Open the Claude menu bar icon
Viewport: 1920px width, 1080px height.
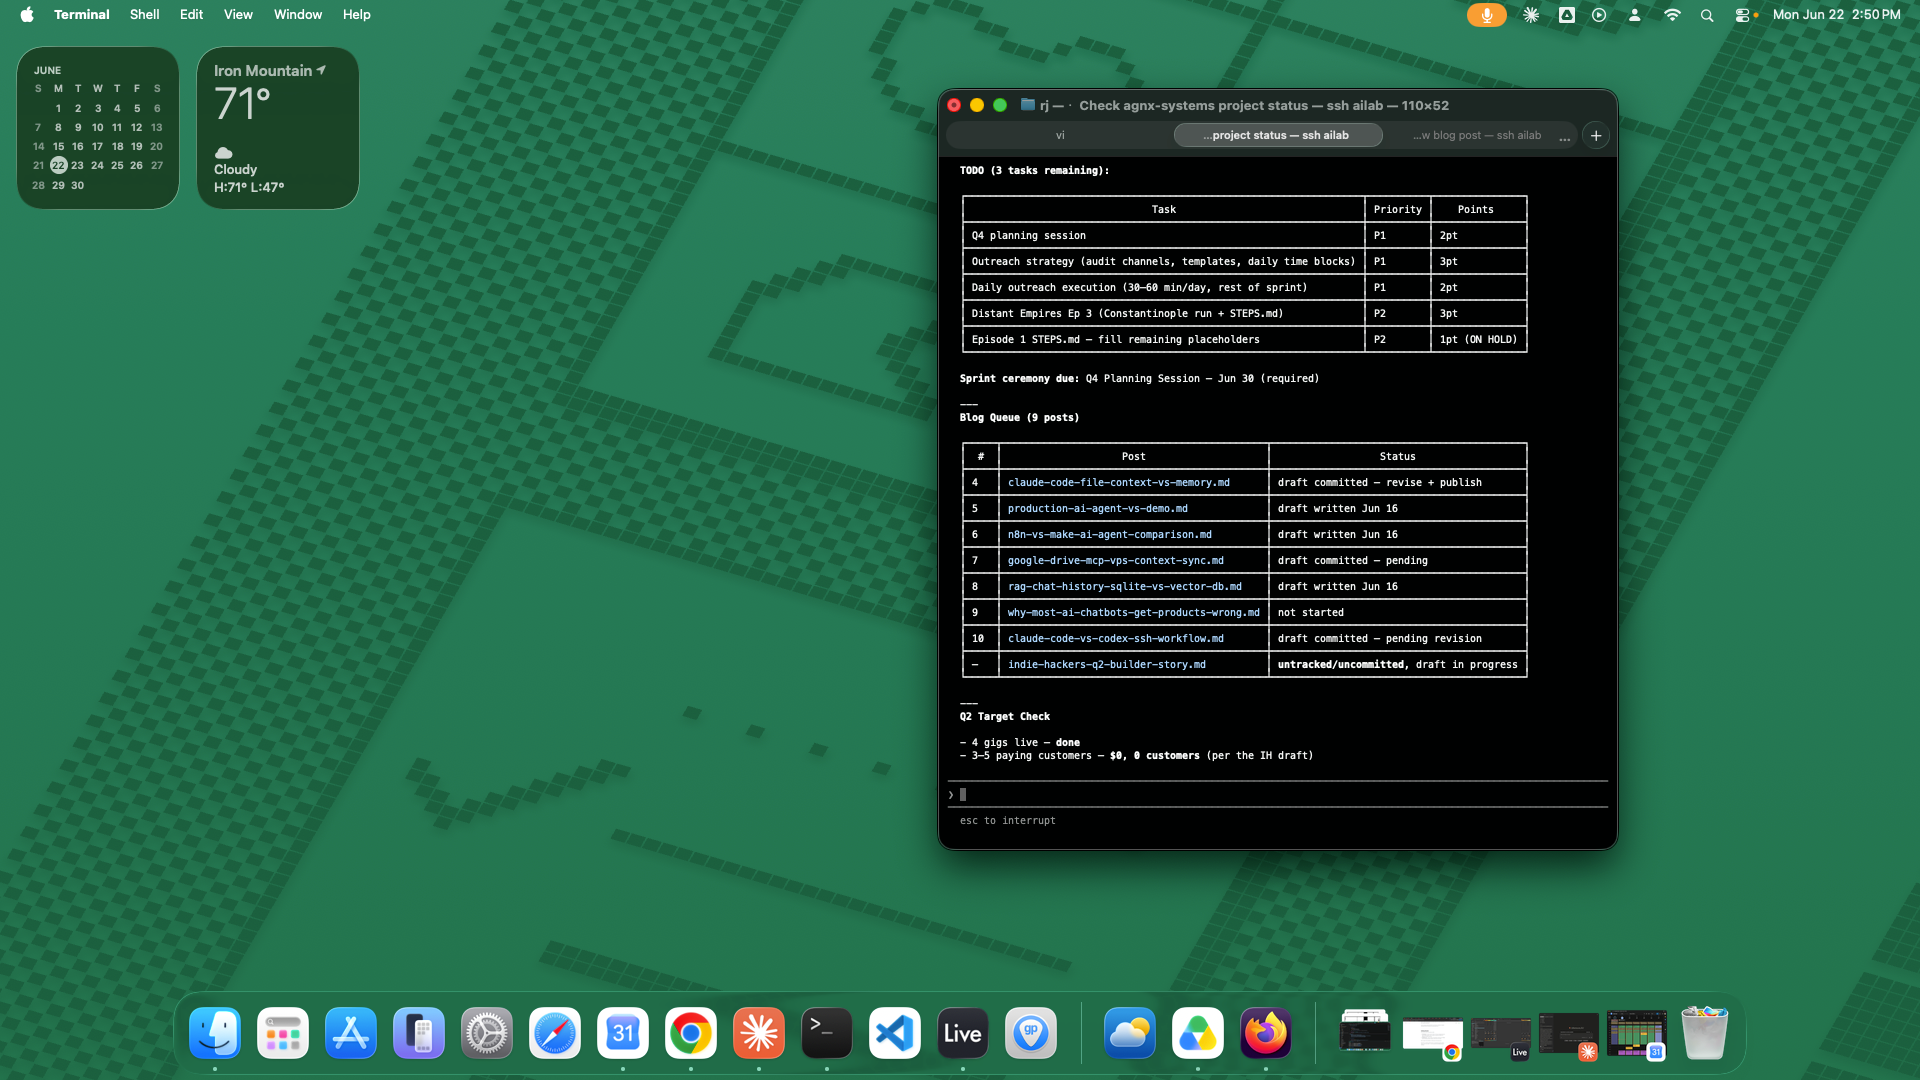(x=1531, y=15)
